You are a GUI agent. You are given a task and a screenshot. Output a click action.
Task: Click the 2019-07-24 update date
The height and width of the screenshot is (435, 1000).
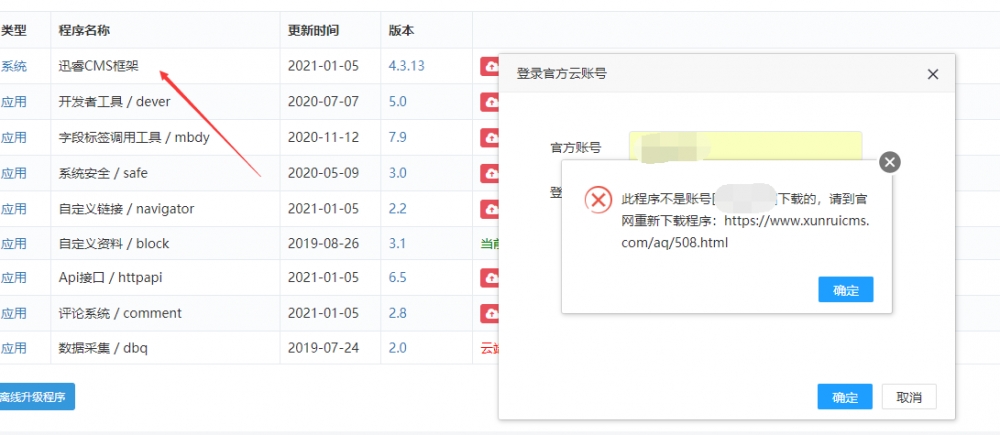[323, 348]
